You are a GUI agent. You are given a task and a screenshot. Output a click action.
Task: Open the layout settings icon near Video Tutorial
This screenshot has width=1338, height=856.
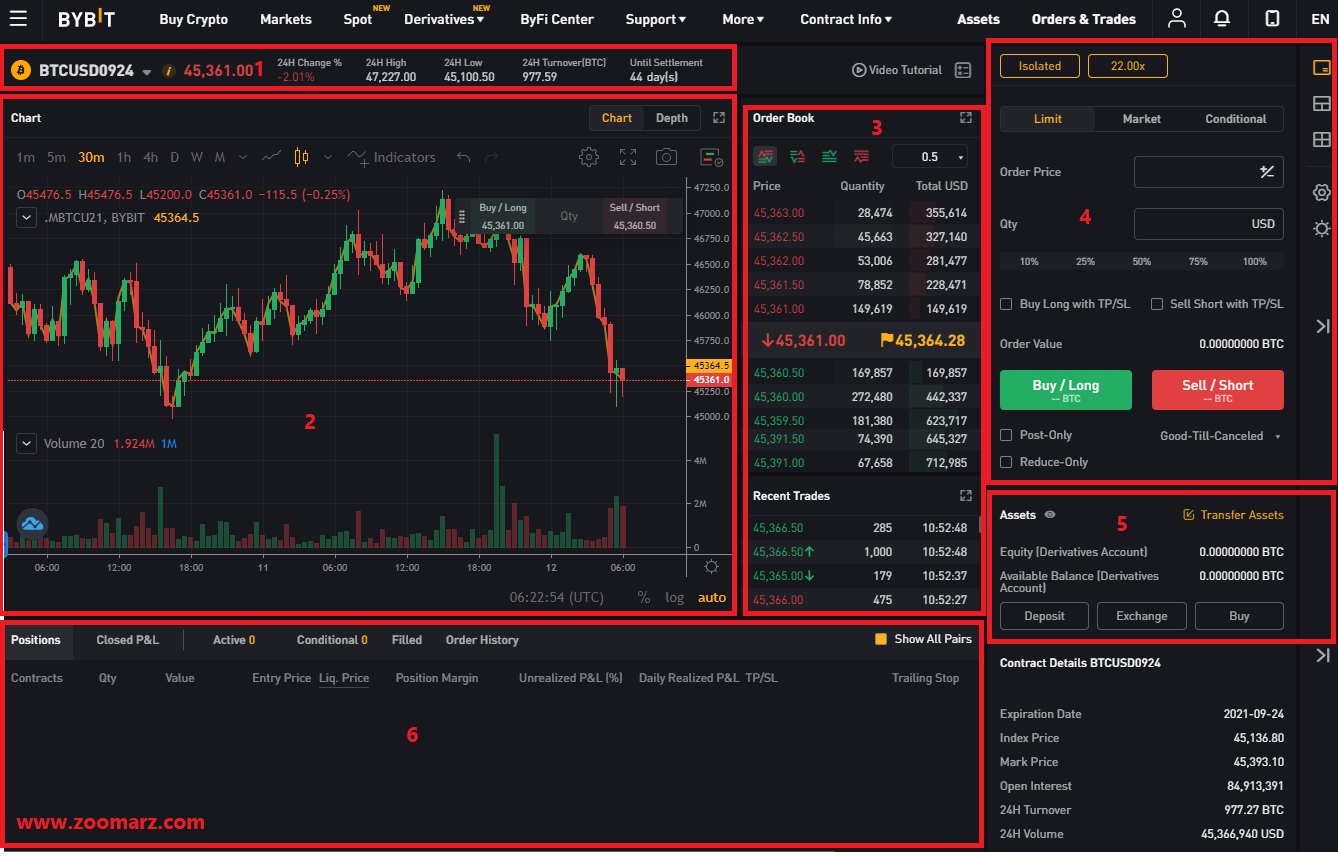coord(963,70)
